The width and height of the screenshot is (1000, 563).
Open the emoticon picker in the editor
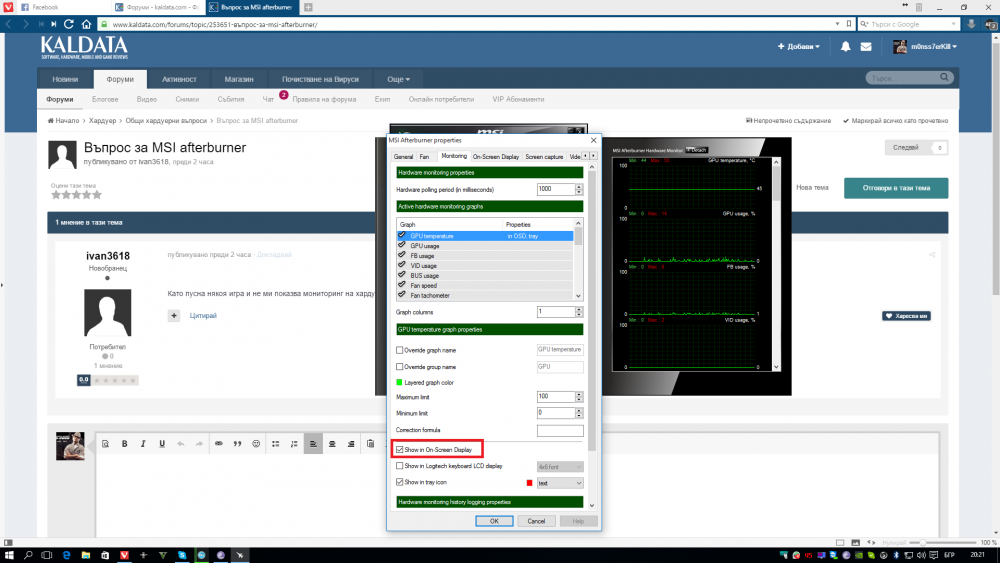pyautogui.click(x=256, y=444)
